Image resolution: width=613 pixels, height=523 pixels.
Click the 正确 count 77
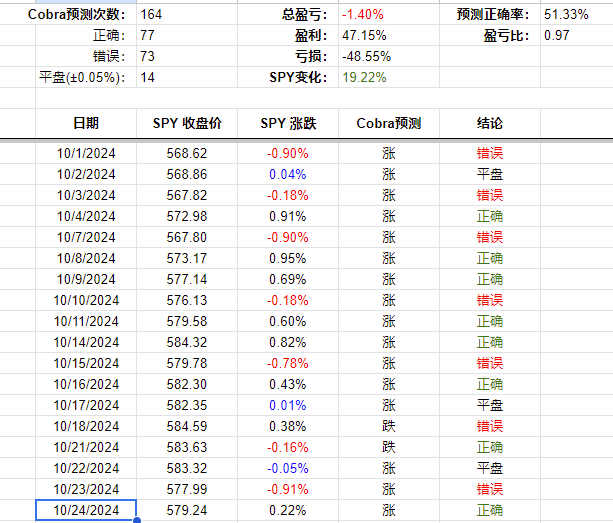pyautogui.click(x=147, y=36)
